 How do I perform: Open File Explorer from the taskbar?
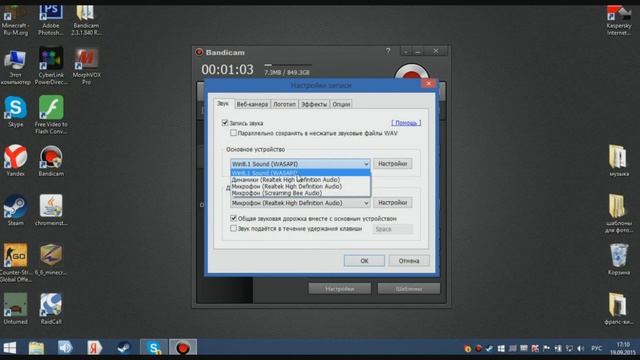click(x=36, y=348)
